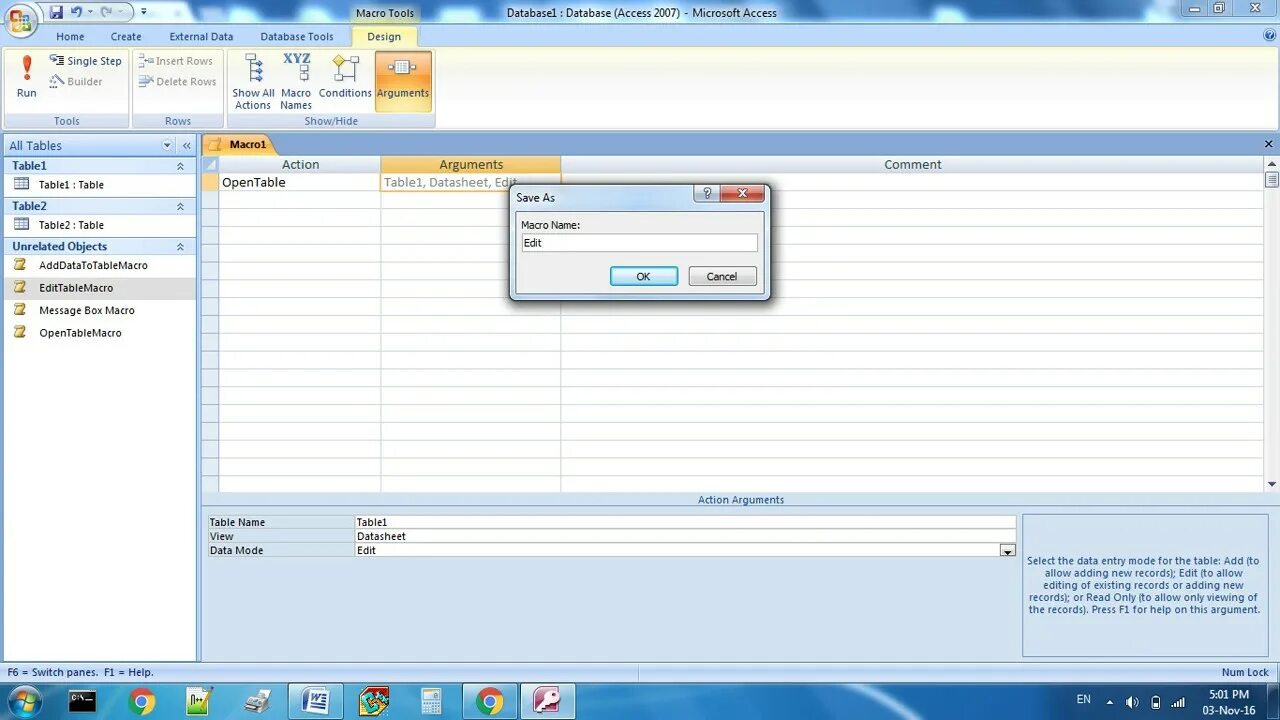Save via Quick Access toolbar icon

pos(56,12)
